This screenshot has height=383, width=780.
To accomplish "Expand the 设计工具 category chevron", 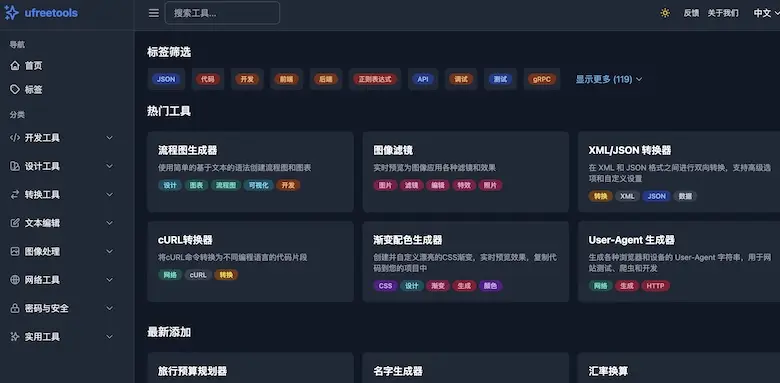I will [x=109, y=166].
